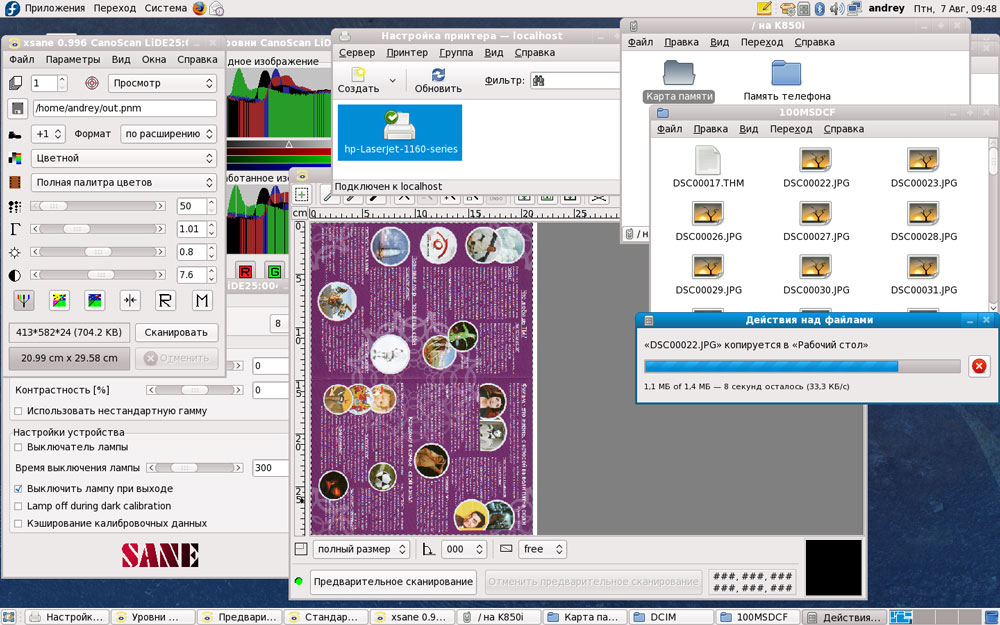Enable Lamp off during dark calibration
1000x625 pixels.
[18, 506]
